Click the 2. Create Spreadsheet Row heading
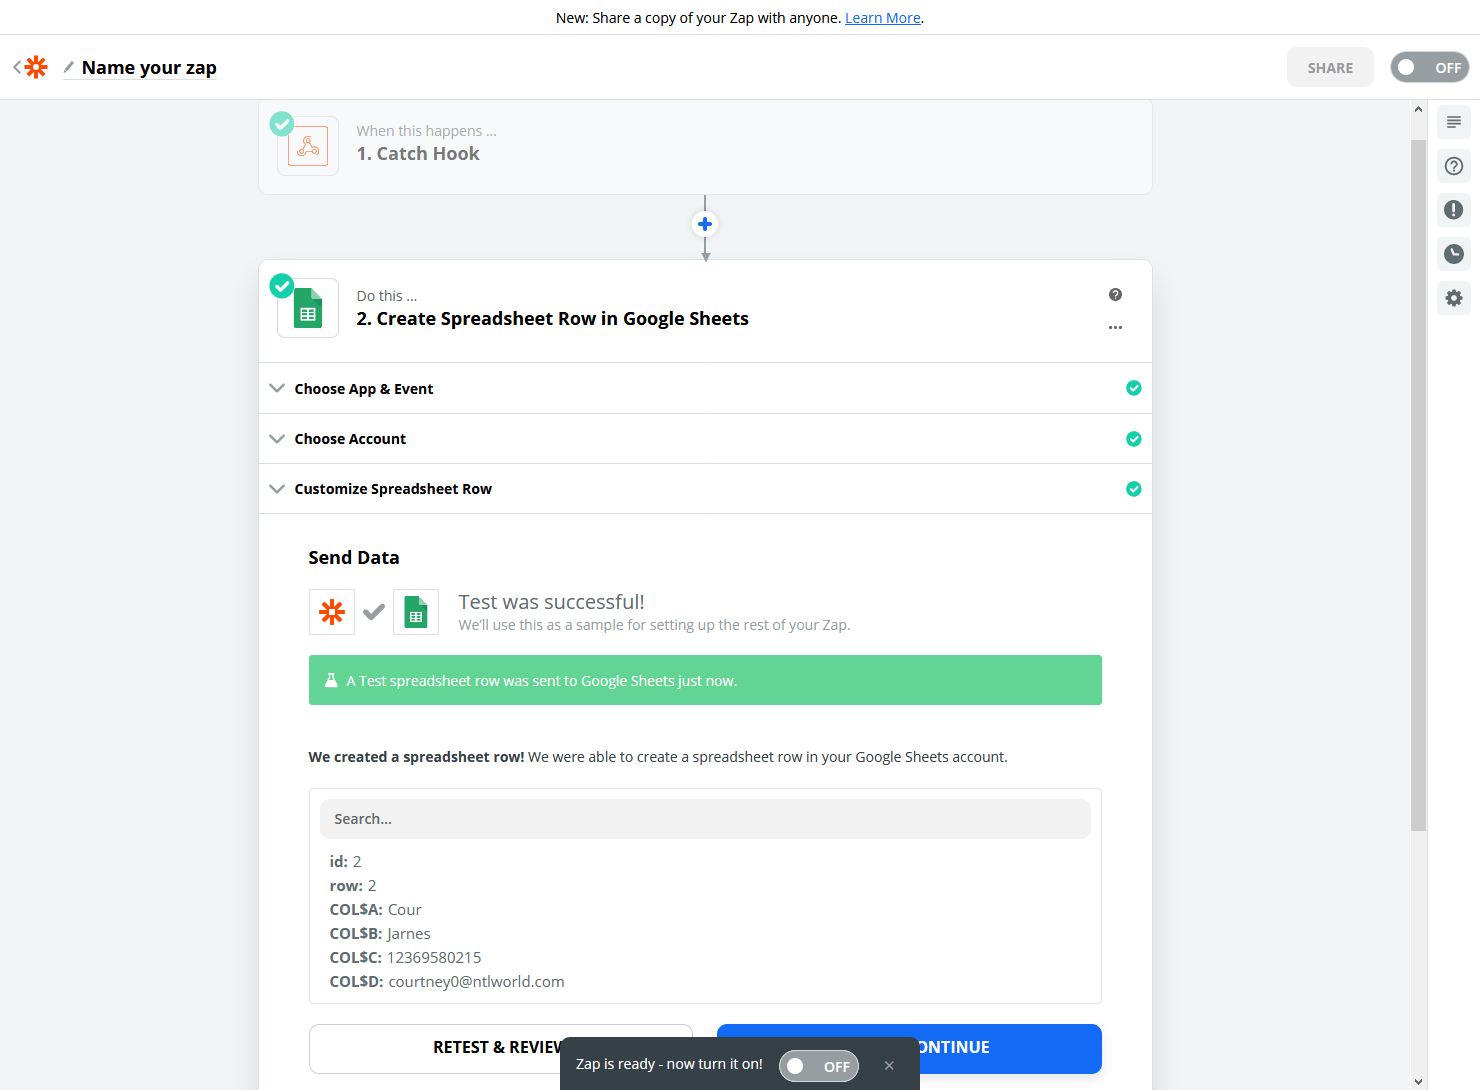This screenshot has height=1090, width=1480. tap(552, 319)
